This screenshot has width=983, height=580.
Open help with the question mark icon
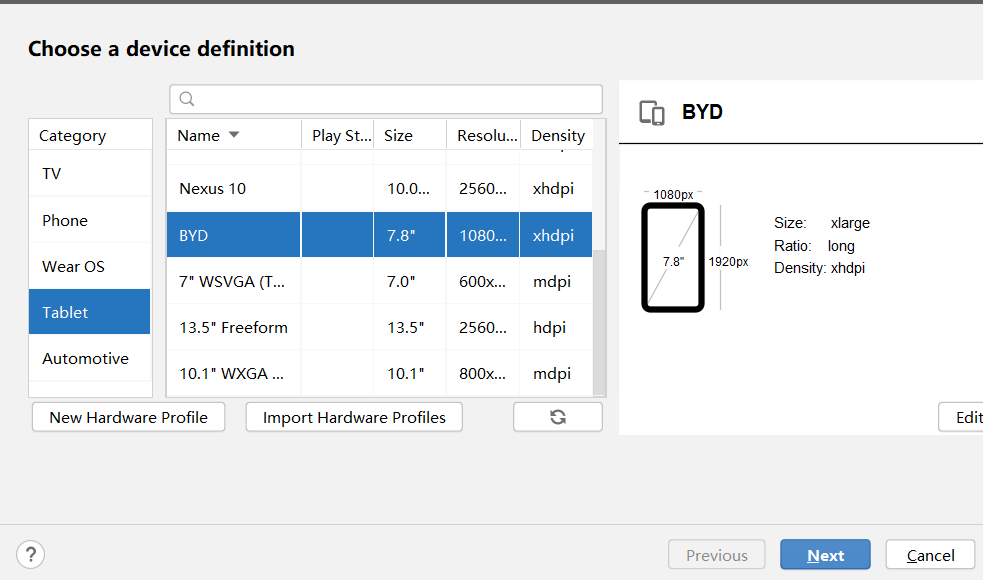30,554
